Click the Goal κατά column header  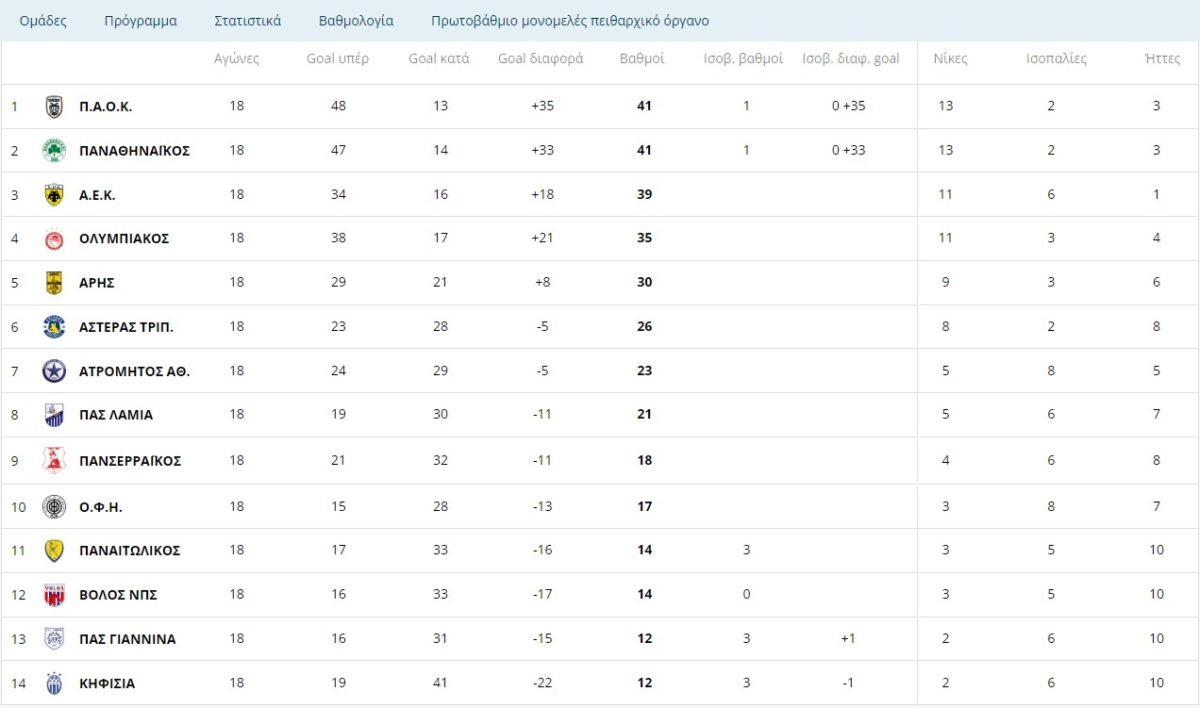pos(439,59)
